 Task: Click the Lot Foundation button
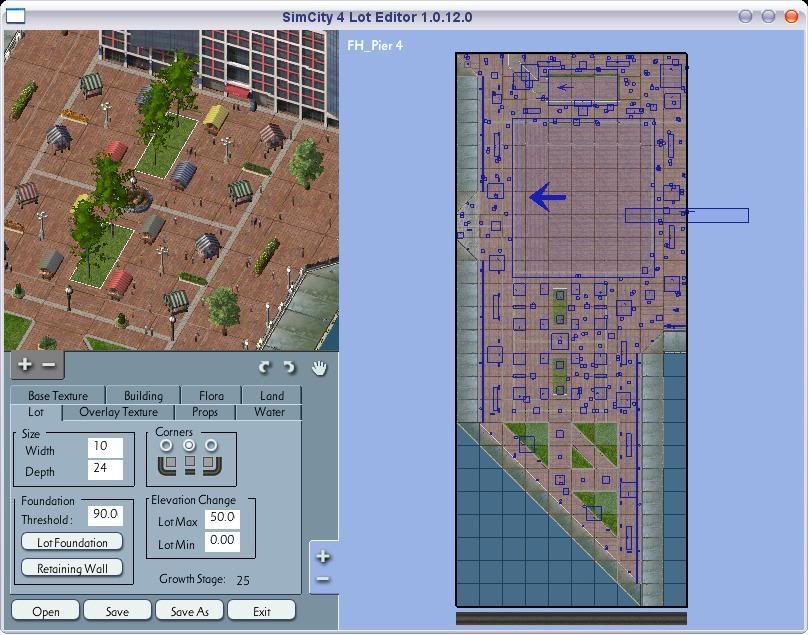[72, 542]
